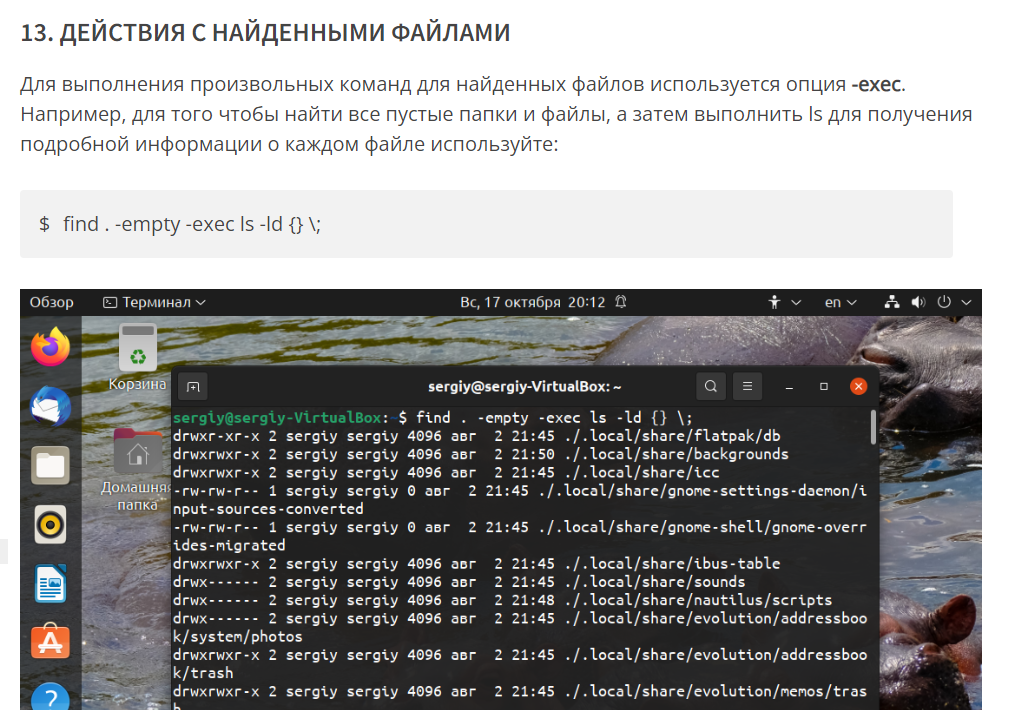The height and width of the screenshot is (710, 1009).
Task: Open the calendar from date Вс, 17 октября 20:12
Action: click(533, 302)
